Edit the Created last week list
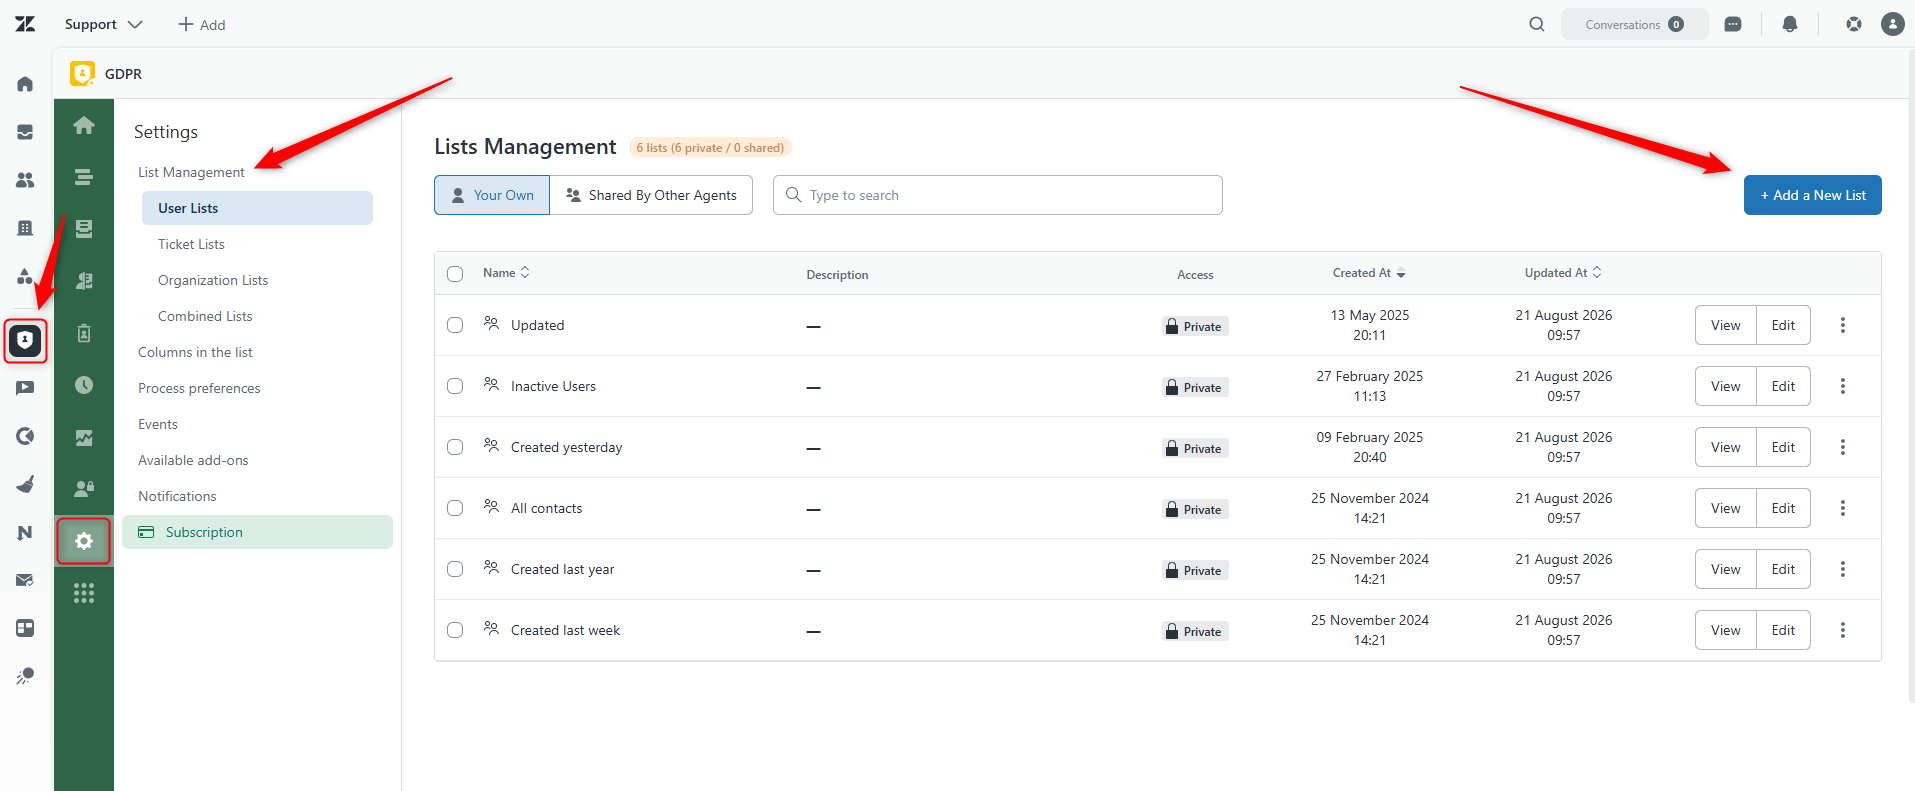 [x=1783, y=630]
